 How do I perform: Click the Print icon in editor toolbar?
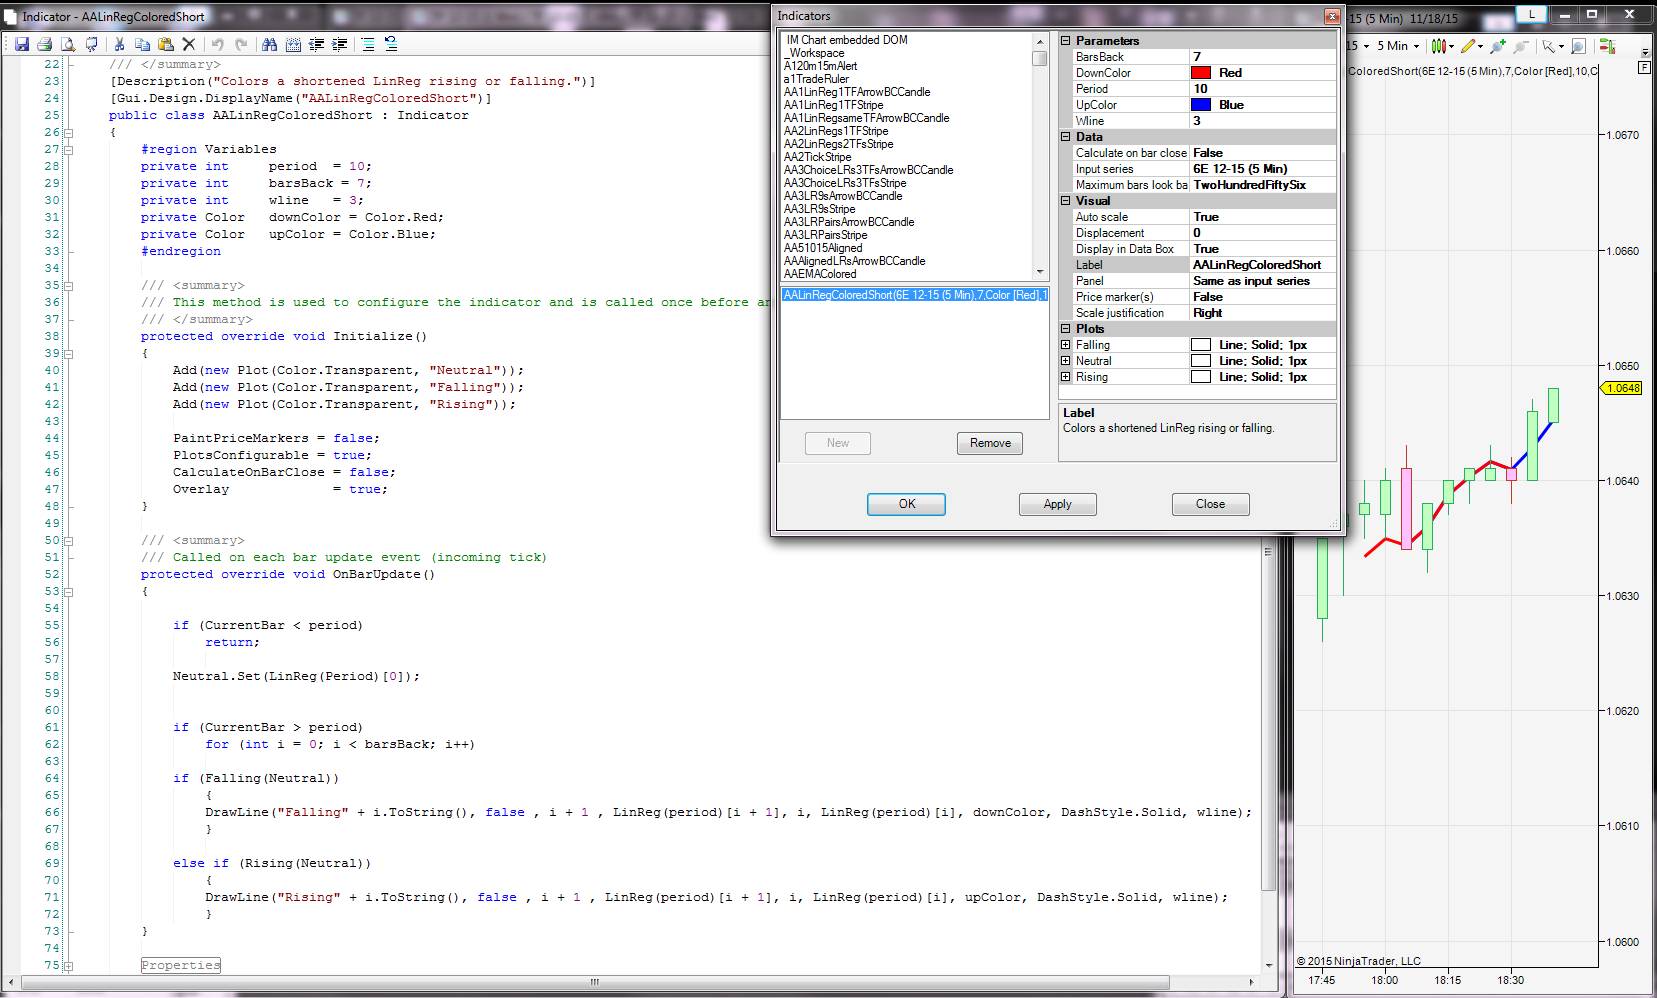click(x=44, y=44)
